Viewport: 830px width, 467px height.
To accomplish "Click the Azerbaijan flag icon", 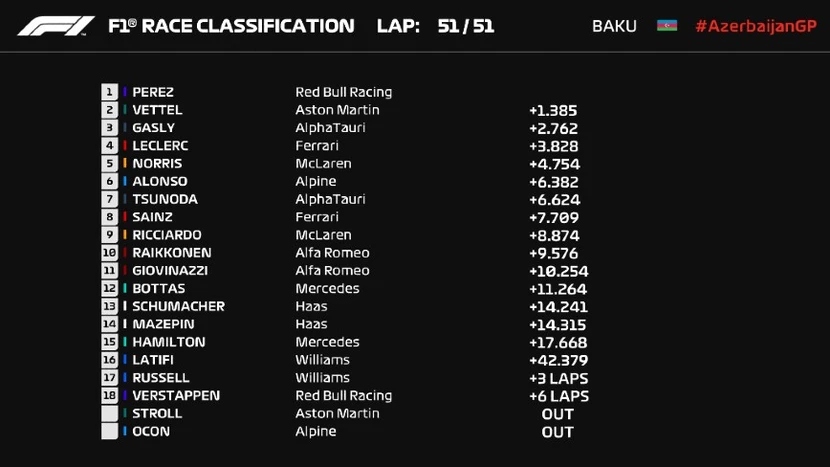I will pyautogui.click(x=667, y=26).
